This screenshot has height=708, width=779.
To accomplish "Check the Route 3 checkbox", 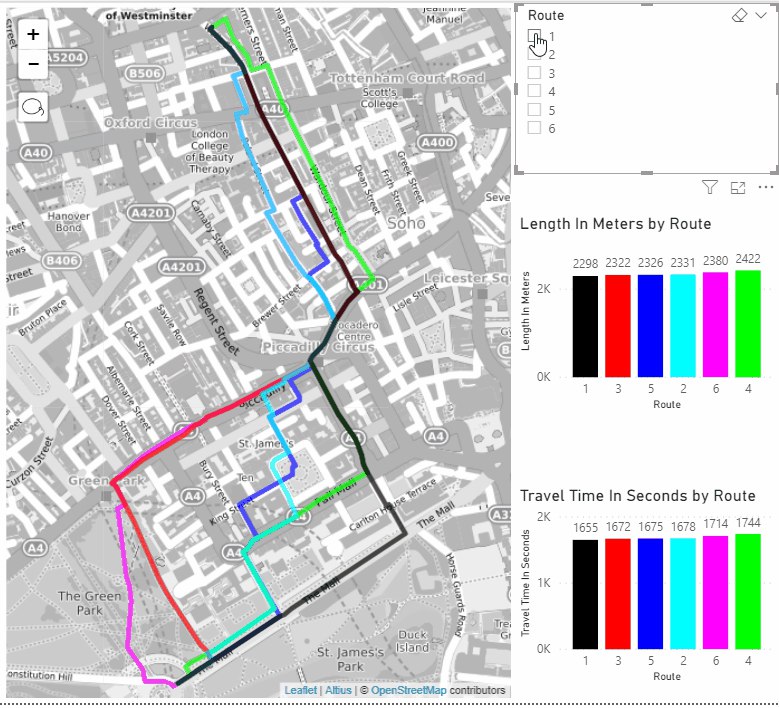I will (534, 73).
